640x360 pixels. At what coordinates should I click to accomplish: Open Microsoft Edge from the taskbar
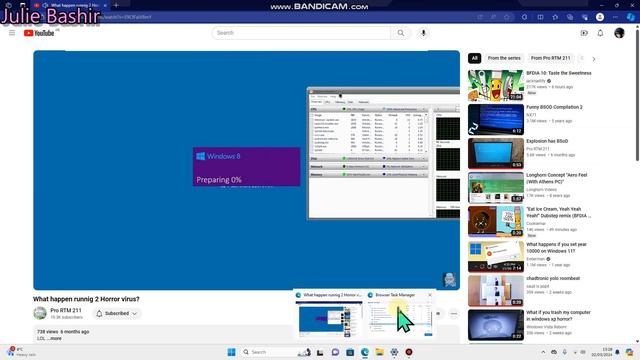point(364,352)
